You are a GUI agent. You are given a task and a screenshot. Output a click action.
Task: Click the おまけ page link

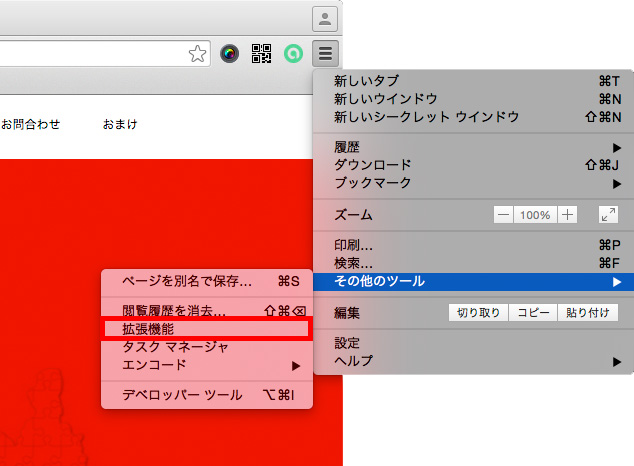coord(120,124)
